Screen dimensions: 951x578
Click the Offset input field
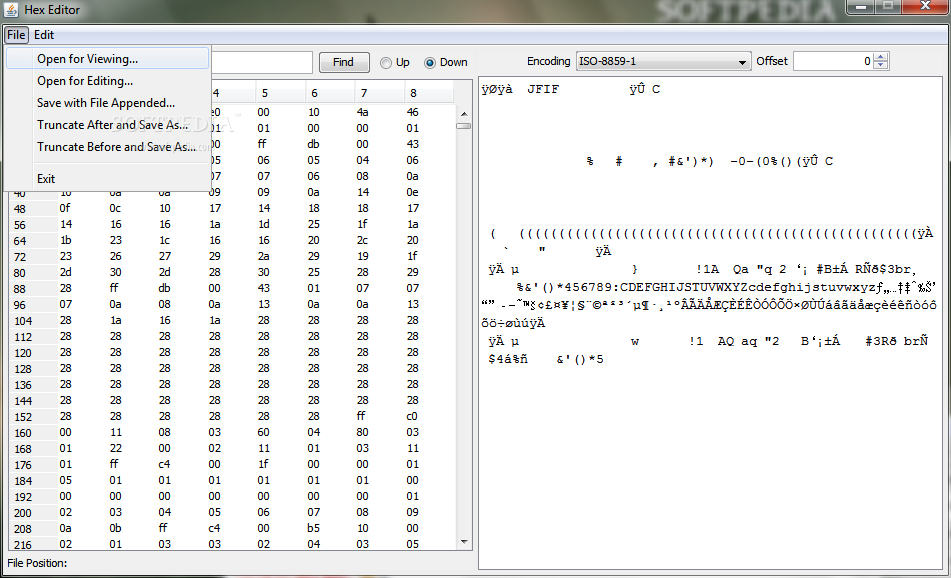[833, 61]
